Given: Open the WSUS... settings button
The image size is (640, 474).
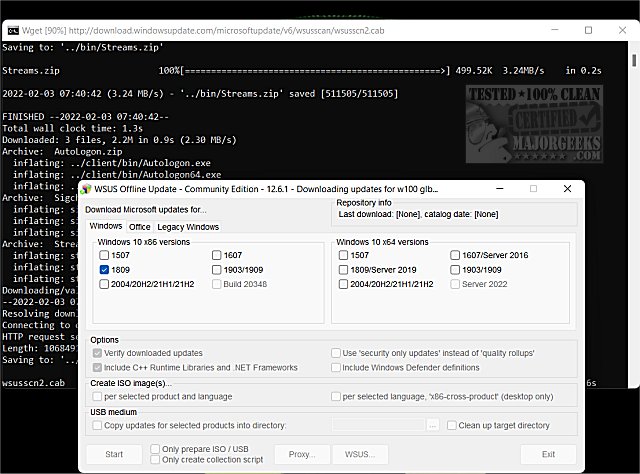Looking at the screenshot, I should (360, 454).
